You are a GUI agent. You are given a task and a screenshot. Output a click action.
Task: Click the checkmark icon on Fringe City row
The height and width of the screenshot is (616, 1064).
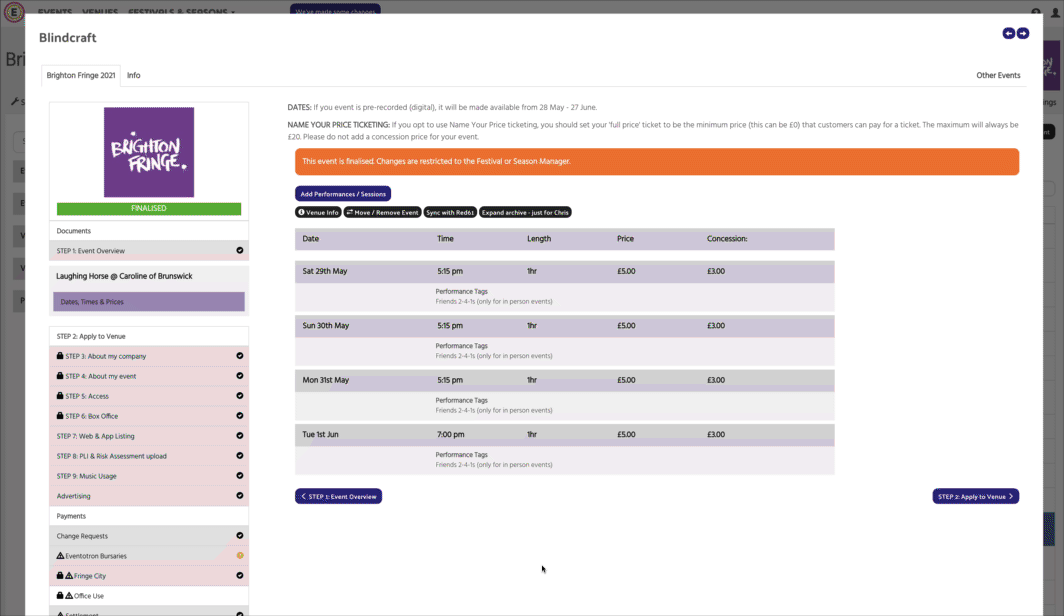pos(240,575)
